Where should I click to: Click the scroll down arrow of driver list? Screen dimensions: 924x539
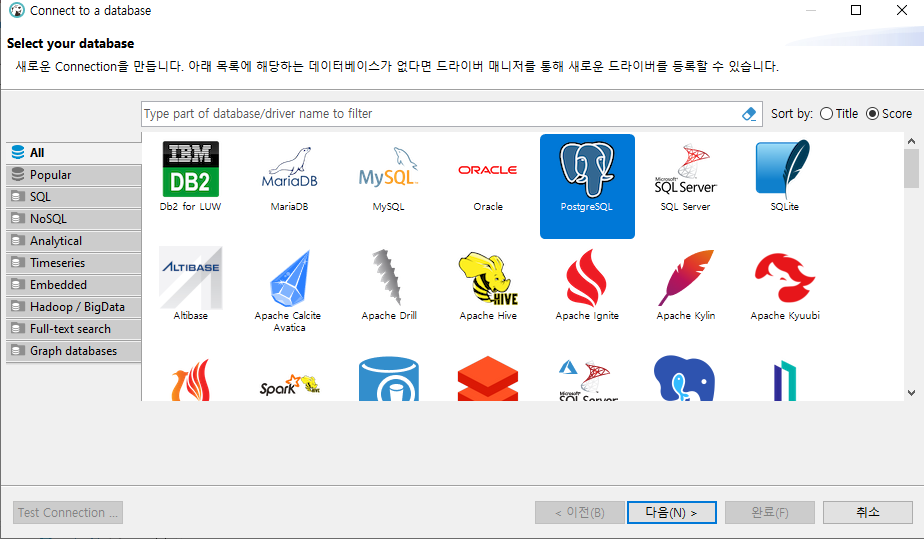911,393
